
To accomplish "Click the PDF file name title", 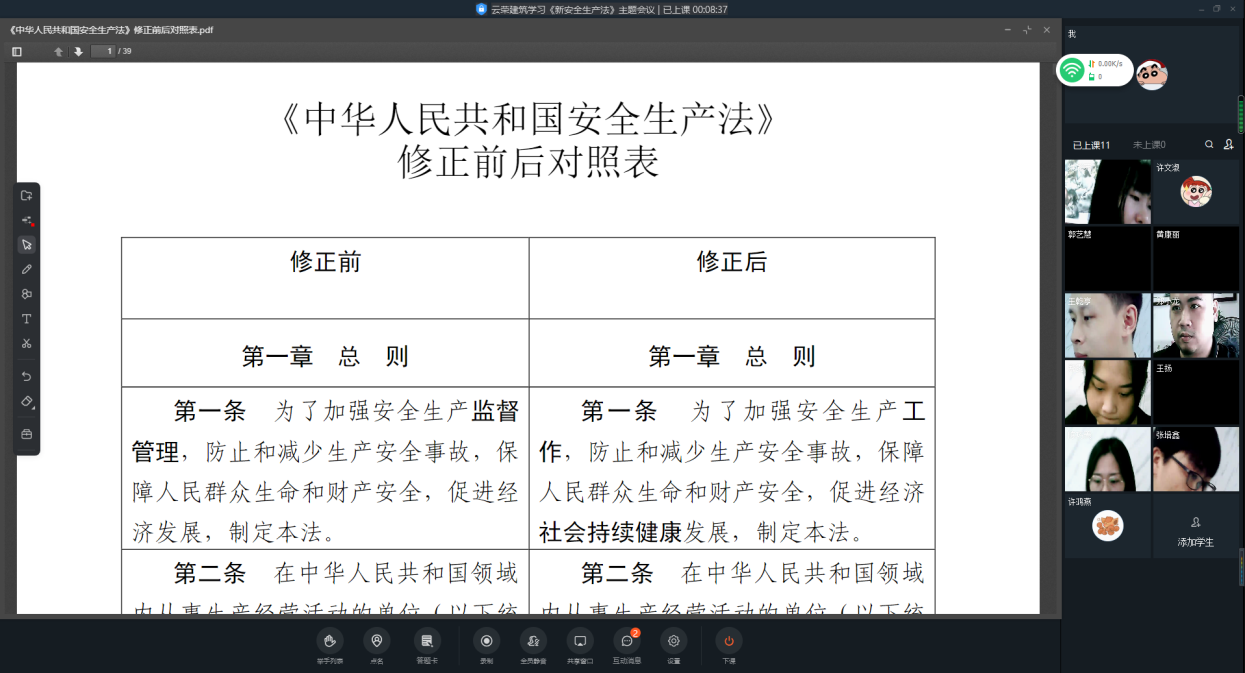I will tap(111, 30).
